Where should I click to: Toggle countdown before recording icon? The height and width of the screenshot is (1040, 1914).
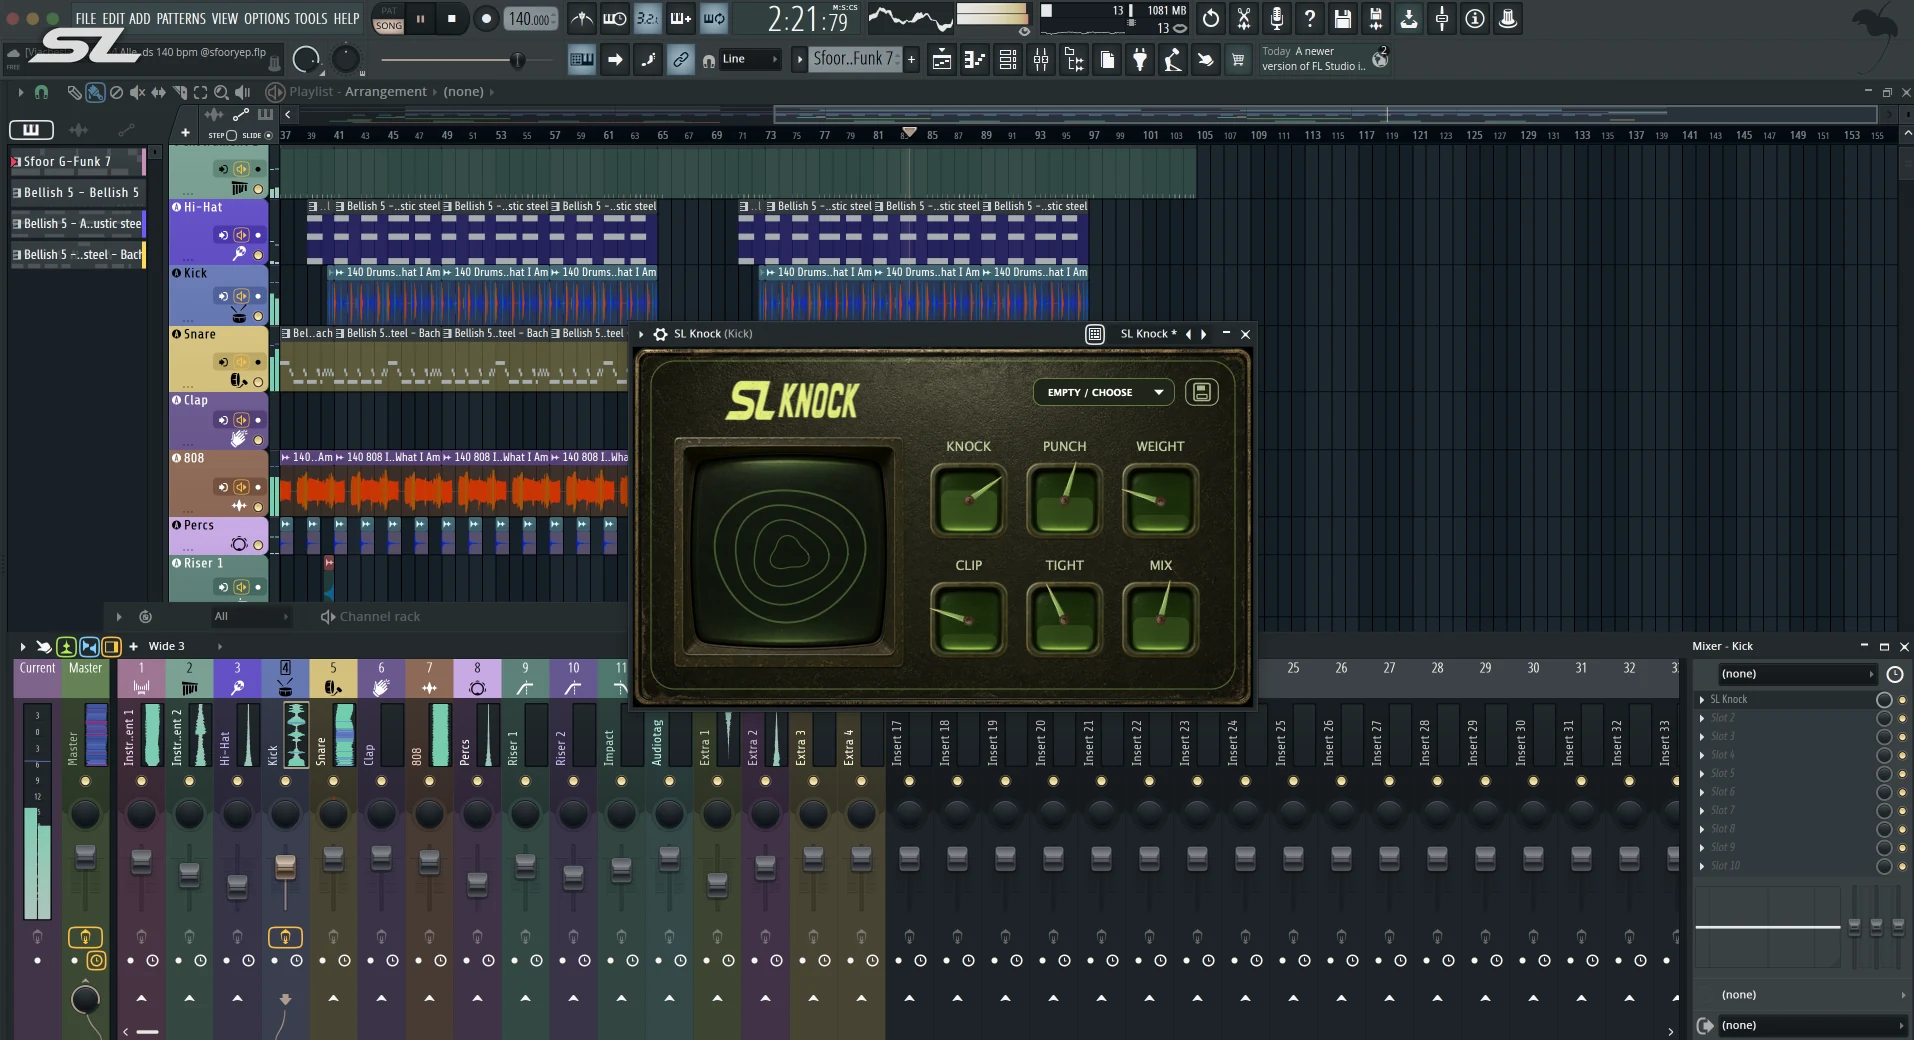(x=647, y=18)
